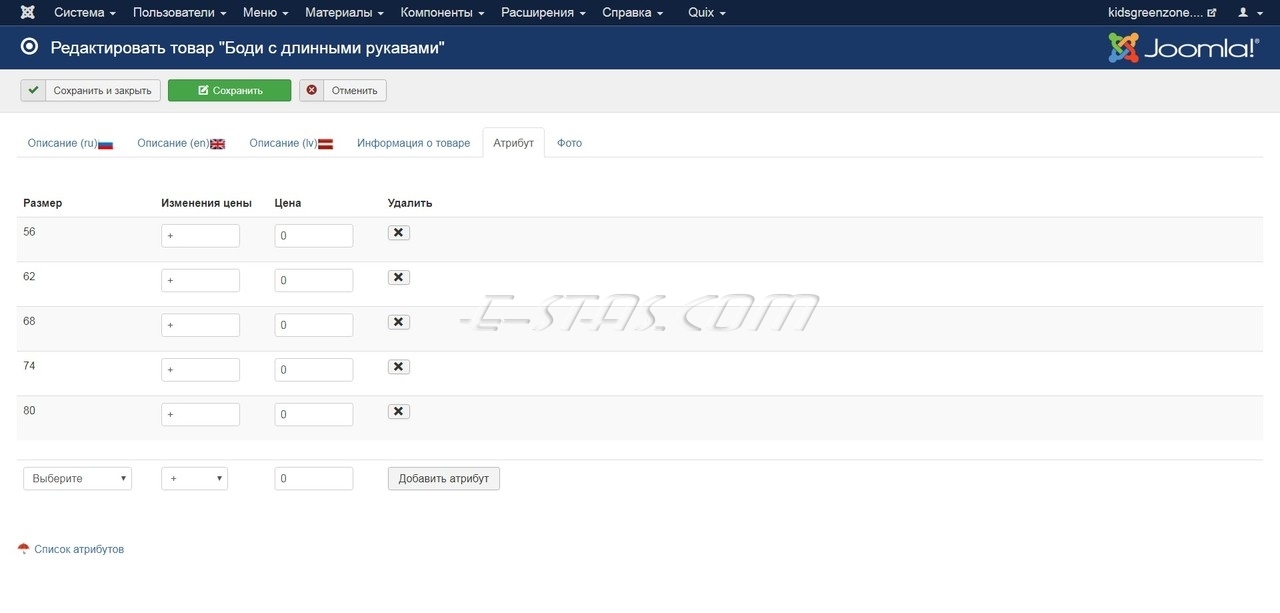Click the Цена column header

coord(288,203)
